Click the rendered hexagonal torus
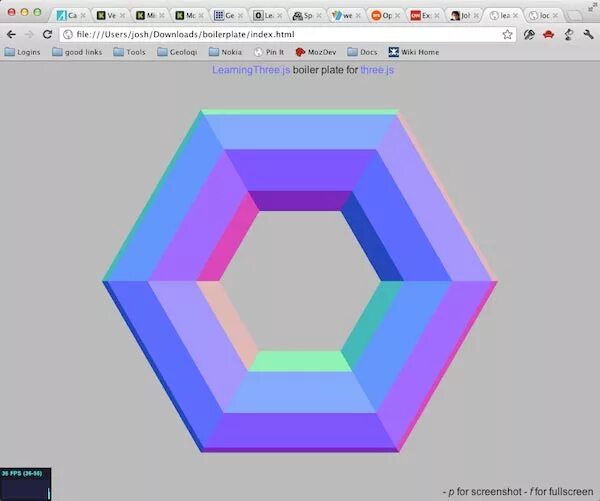This screenshot has height=501, width=600. pyautogui.click(x=300, y=281)
